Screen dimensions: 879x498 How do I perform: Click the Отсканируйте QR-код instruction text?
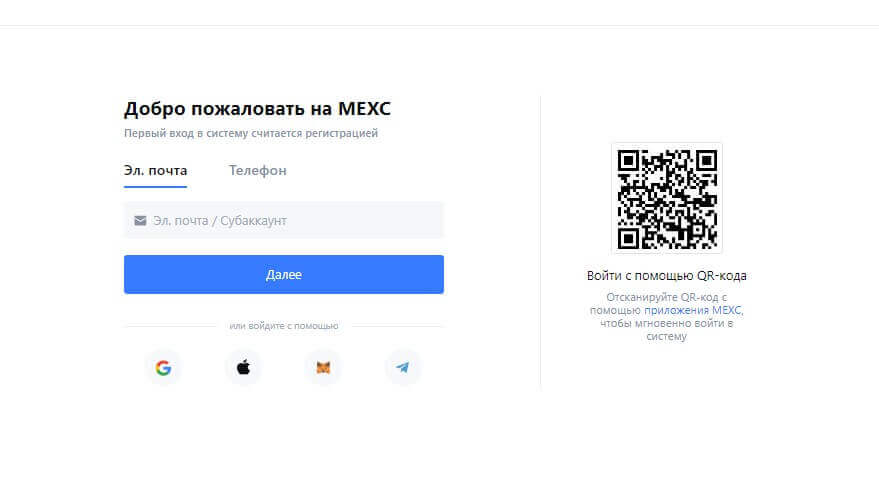tap(667, 297)
